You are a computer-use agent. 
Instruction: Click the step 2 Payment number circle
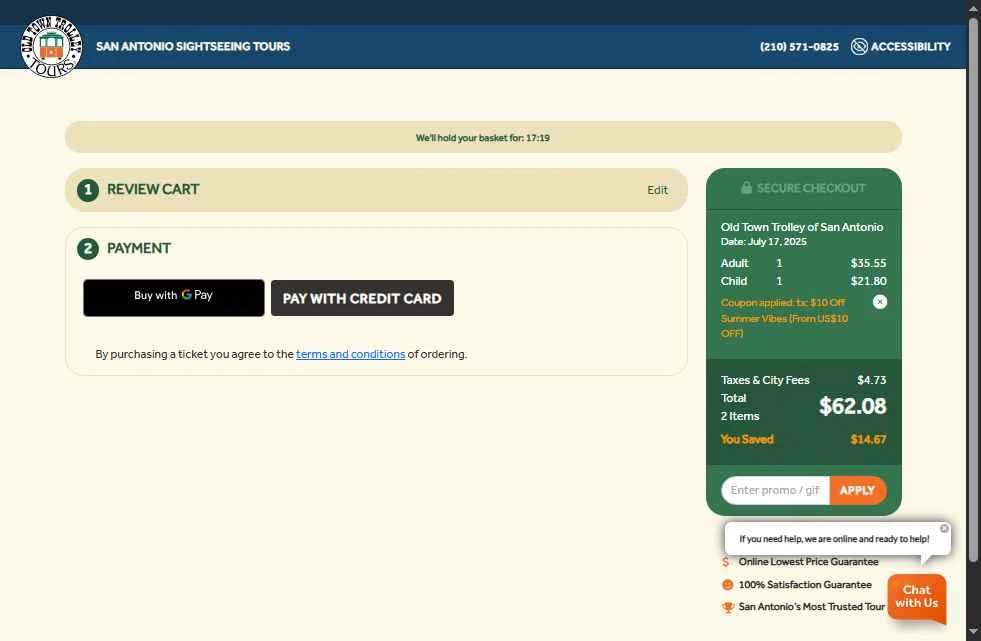coord(88,249)
